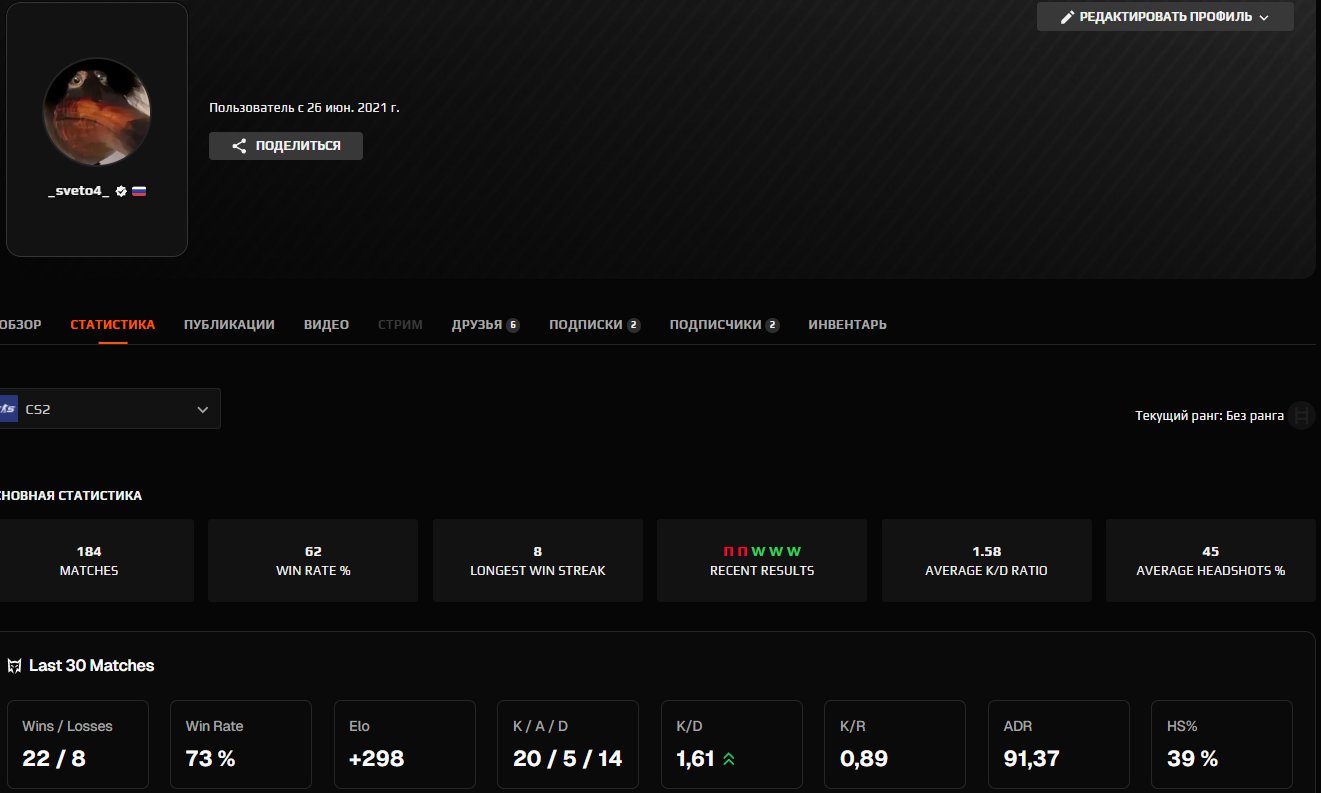Click the HS% 39 % card
The width and height of the screenshot is (1321, 793).
(x=1222, y=744)
